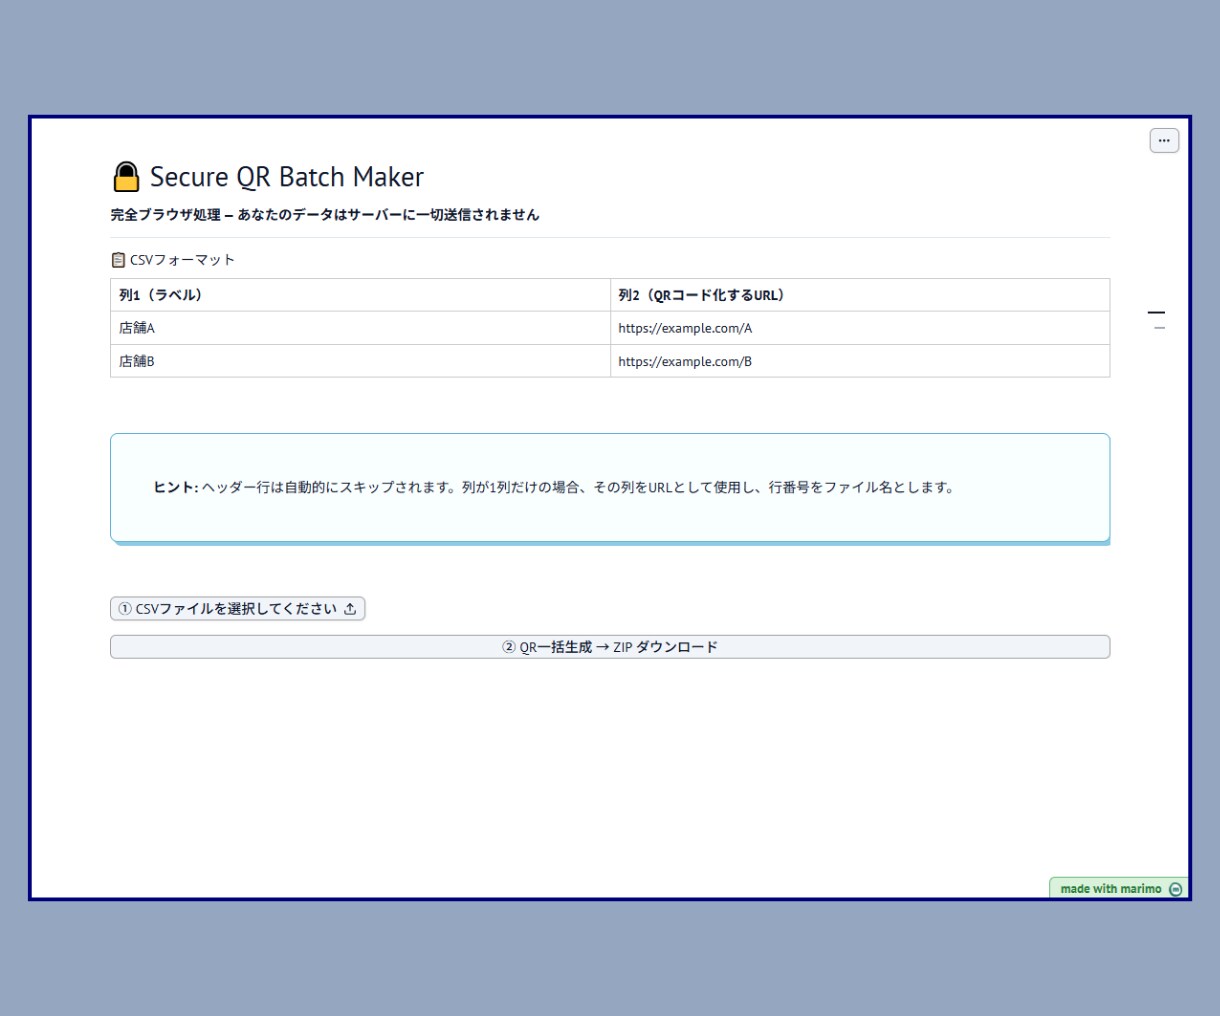Click the clipboard icon beside CSVフォーマット
This screenshot has height=1016, width=1220.
(118, 260)
